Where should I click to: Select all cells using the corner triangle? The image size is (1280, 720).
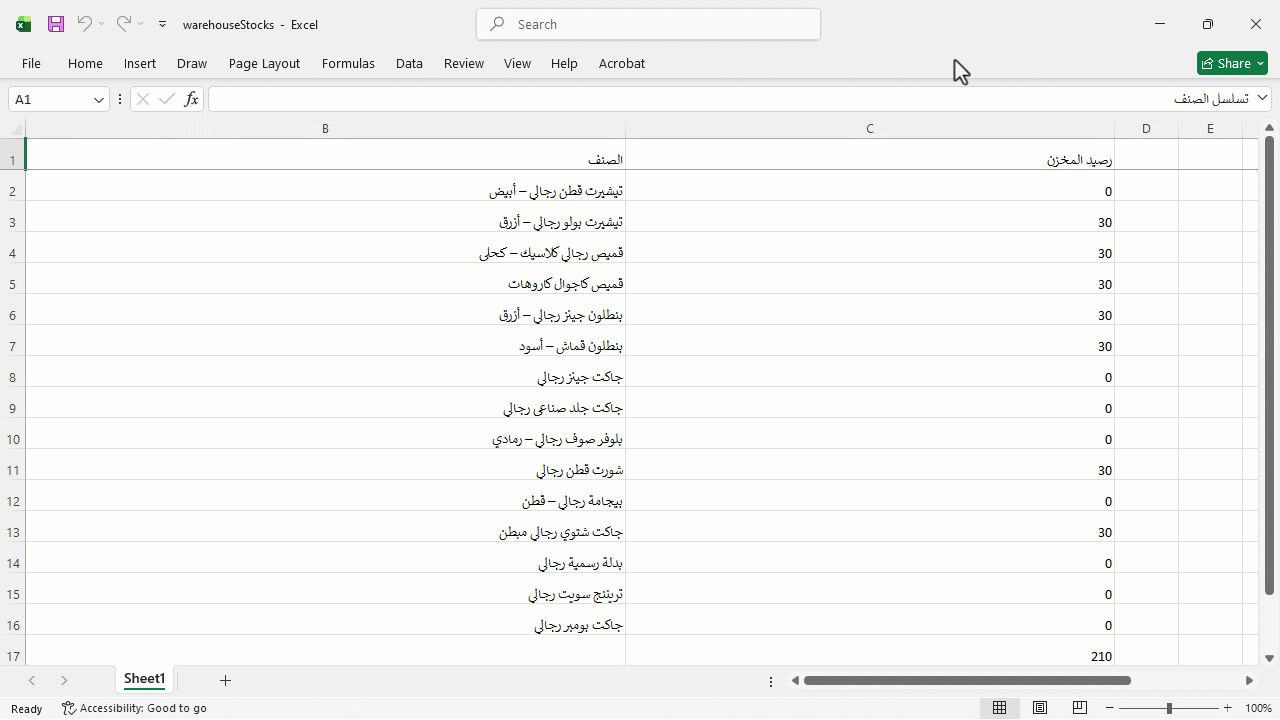tap(16, 129)
